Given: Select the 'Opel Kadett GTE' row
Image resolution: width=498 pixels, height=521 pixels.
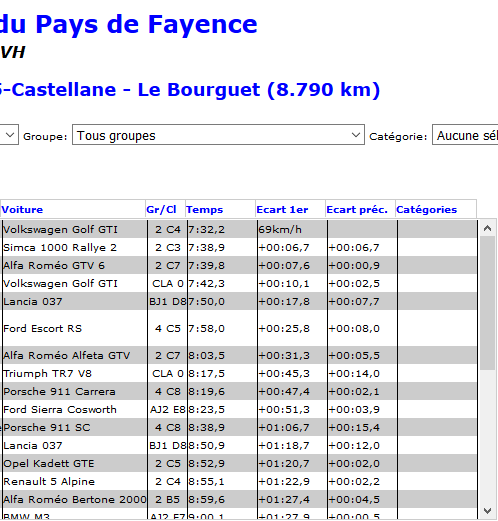Looking at the screenshot, I should click(x=239, y=464).
